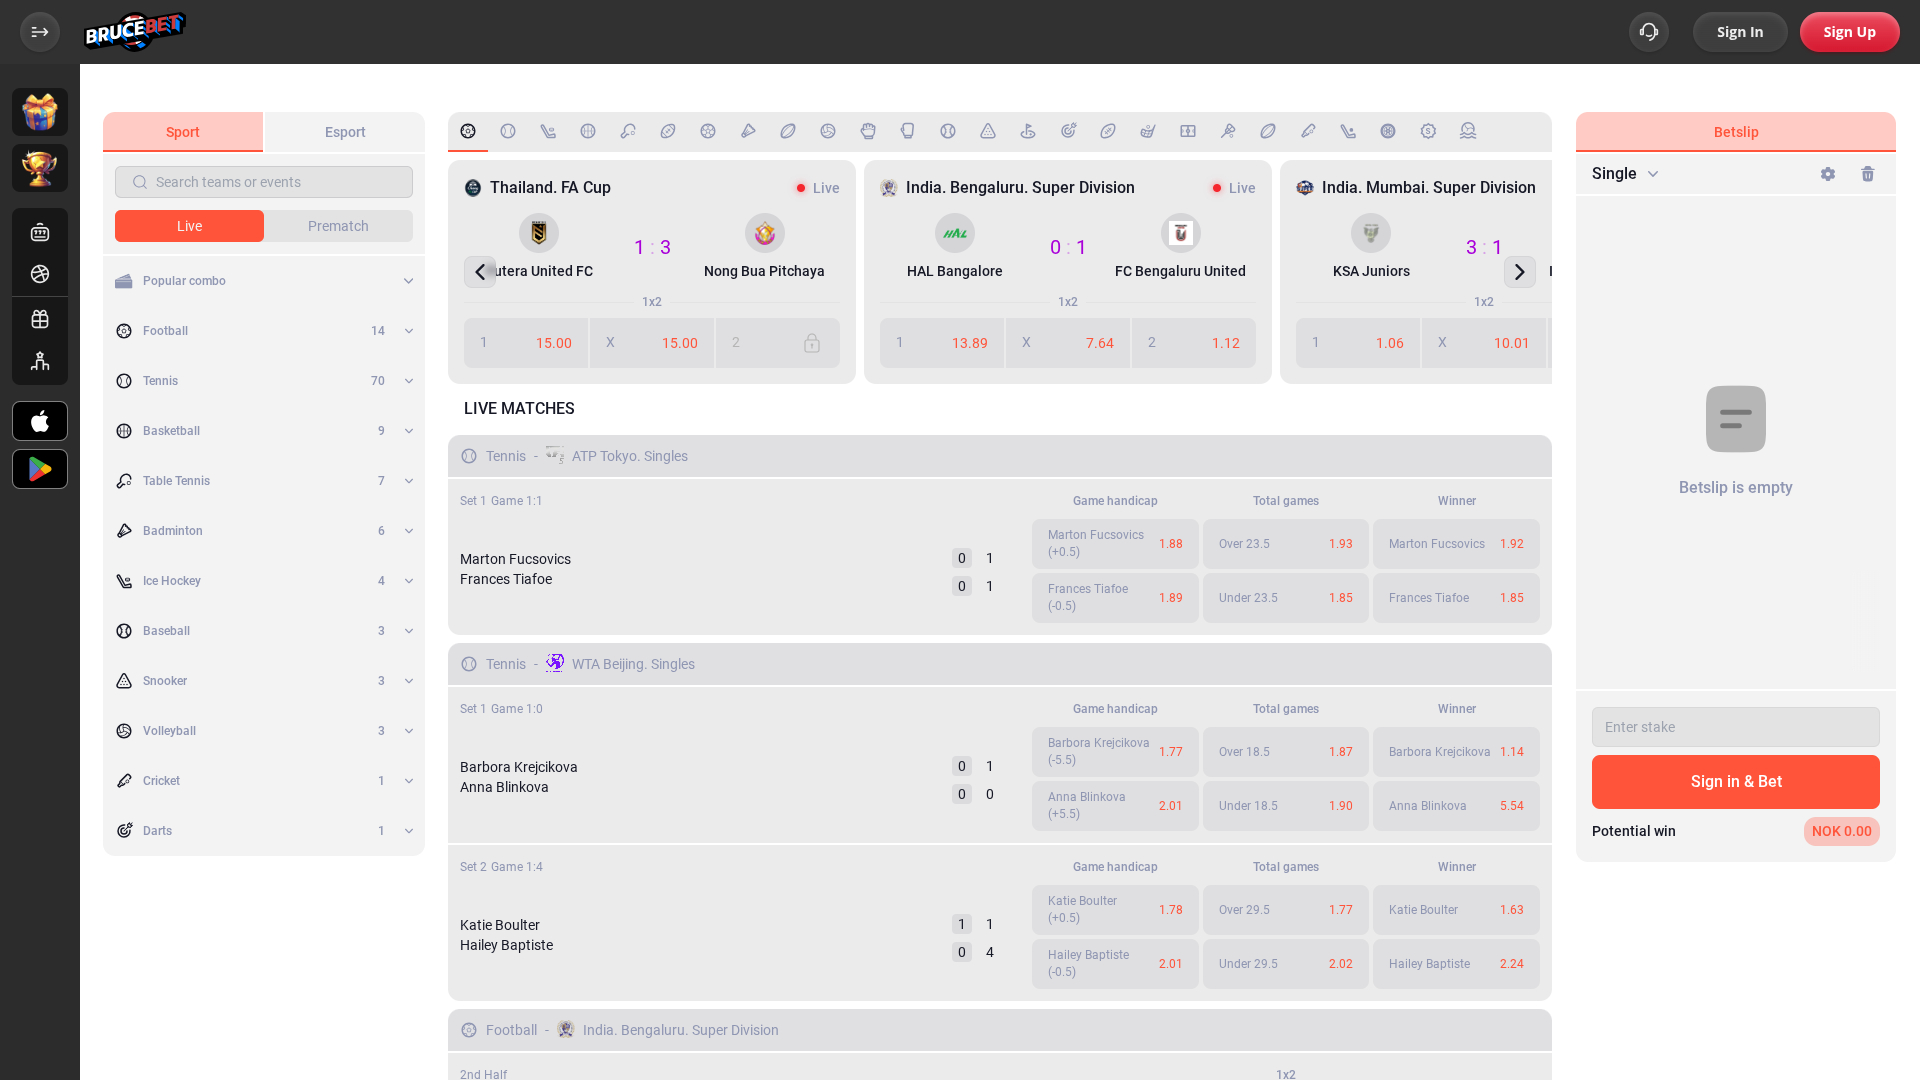Keep Live mode enabled in sidebar
1920x1080 pixels.
click(x=189, y=226)
